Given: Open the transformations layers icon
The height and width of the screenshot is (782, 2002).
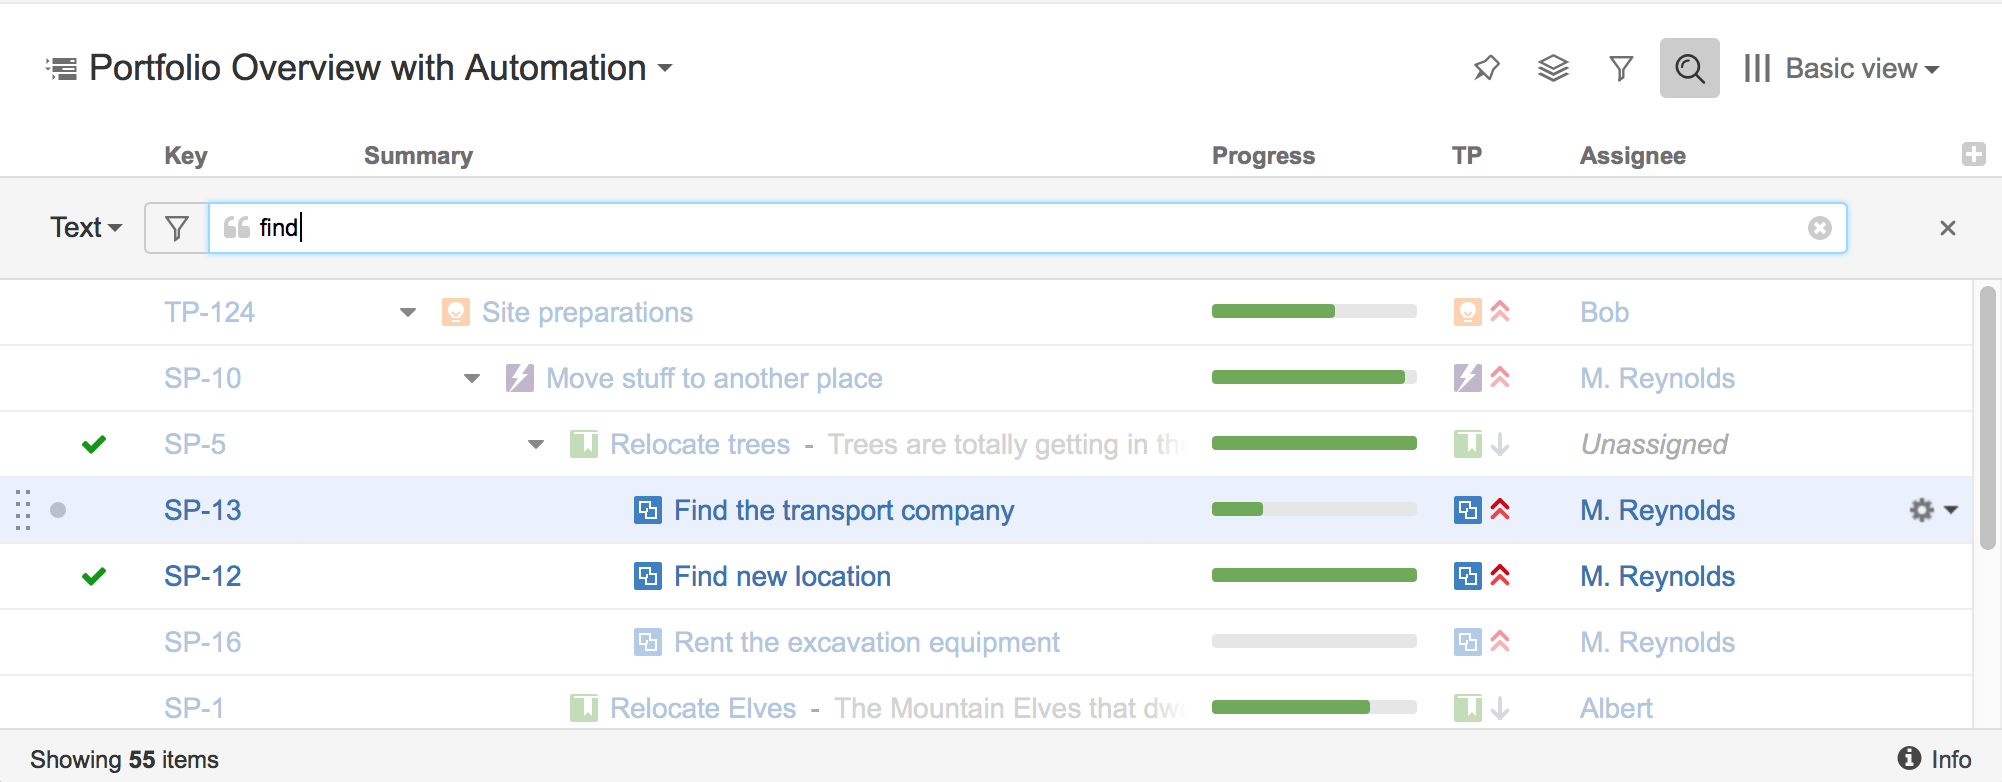Looking at the screenshot, I should coord(1553,68).
